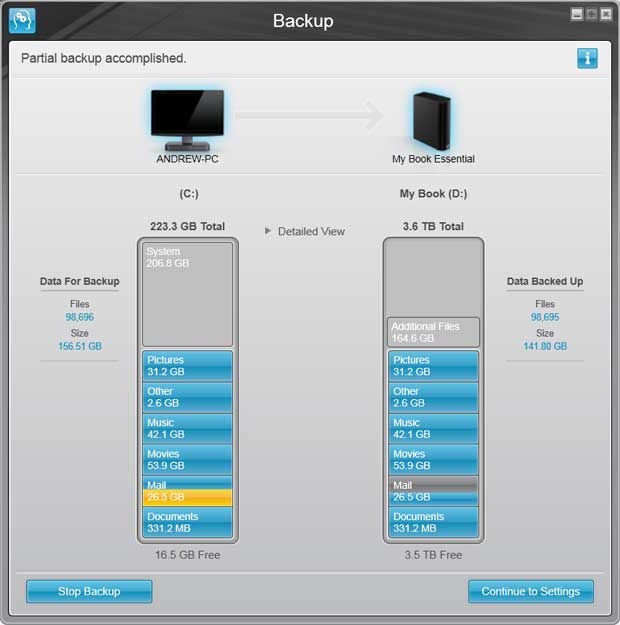Select Pictures category on My Book
620x625 pixels.
[433, 366]
